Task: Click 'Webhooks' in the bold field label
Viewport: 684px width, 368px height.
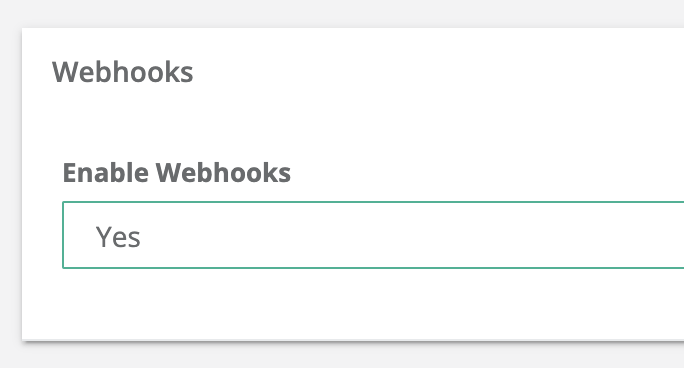Action: (223, 173)
